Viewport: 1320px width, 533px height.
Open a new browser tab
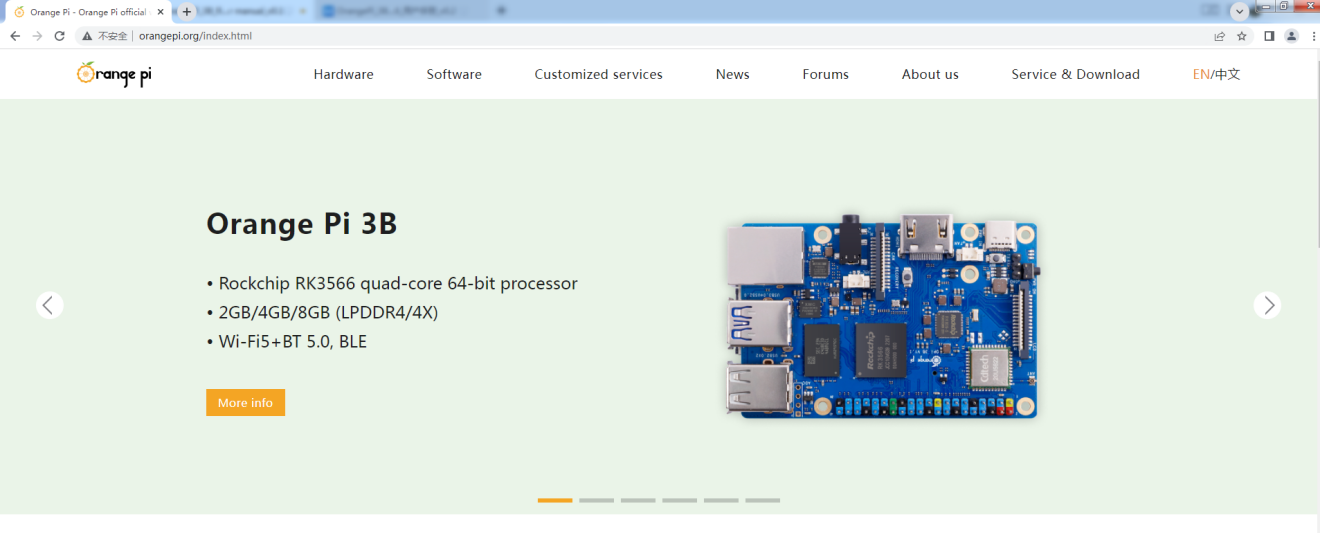186,12
